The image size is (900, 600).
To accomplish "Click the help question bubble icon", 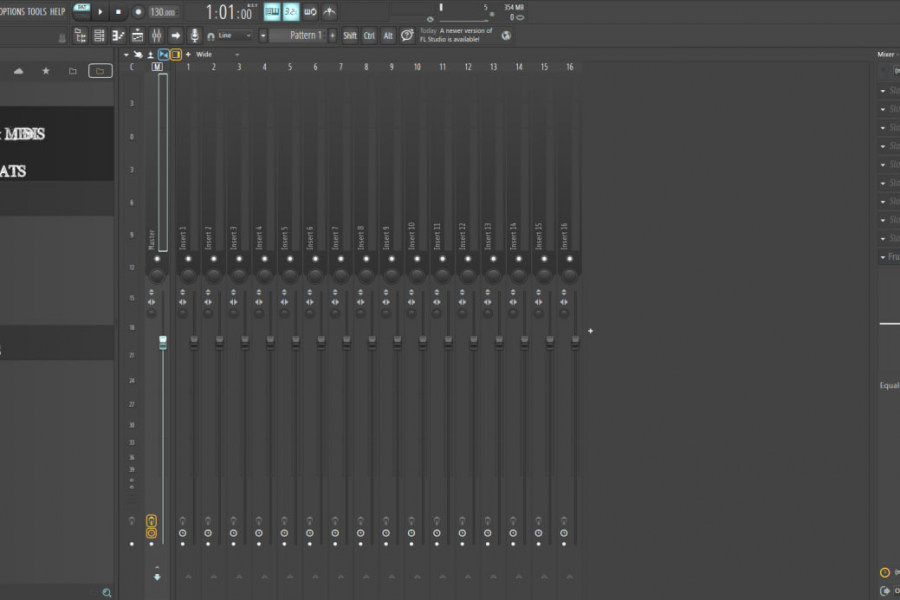I will [x=407, y=36].
